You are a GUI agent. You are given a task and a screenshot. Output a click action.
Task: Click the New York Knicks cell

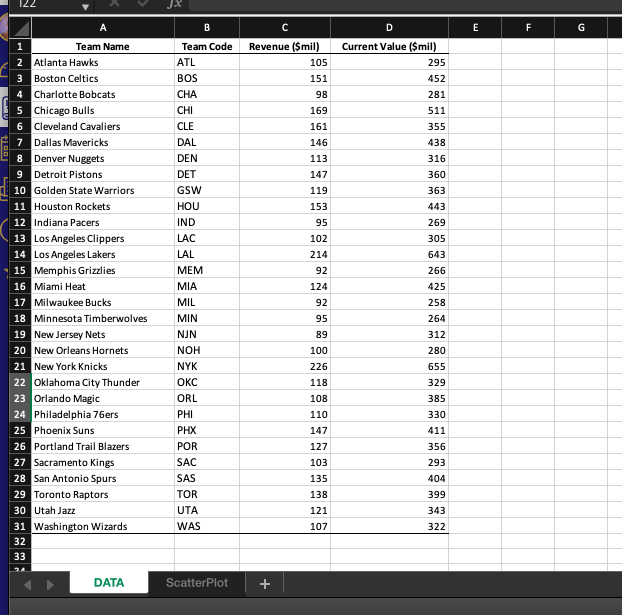point(103,367)
